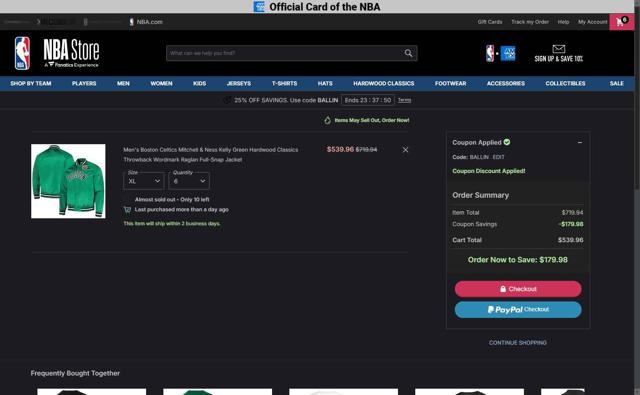This screenshot has height=395, width=640.
Task: Collapse the Coupon Applied section
Action: tap(580, 142)
